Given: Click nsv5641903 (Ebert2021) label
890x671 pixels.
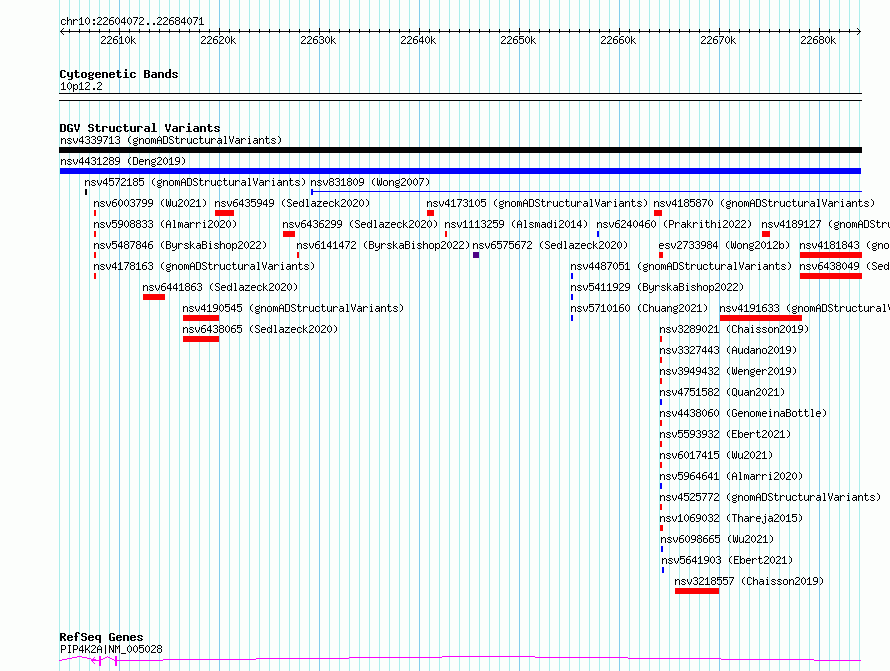Looking at the screenshot, I should tap(727, 560).
